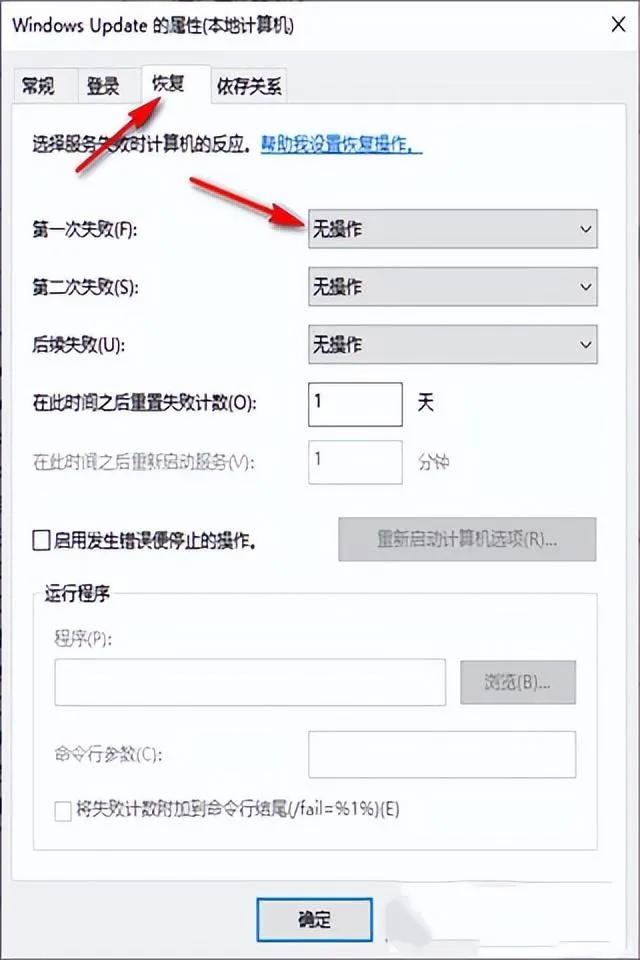
Task: Expand the 第一次失败 dropdown
Action: click(x=452, y=229)
